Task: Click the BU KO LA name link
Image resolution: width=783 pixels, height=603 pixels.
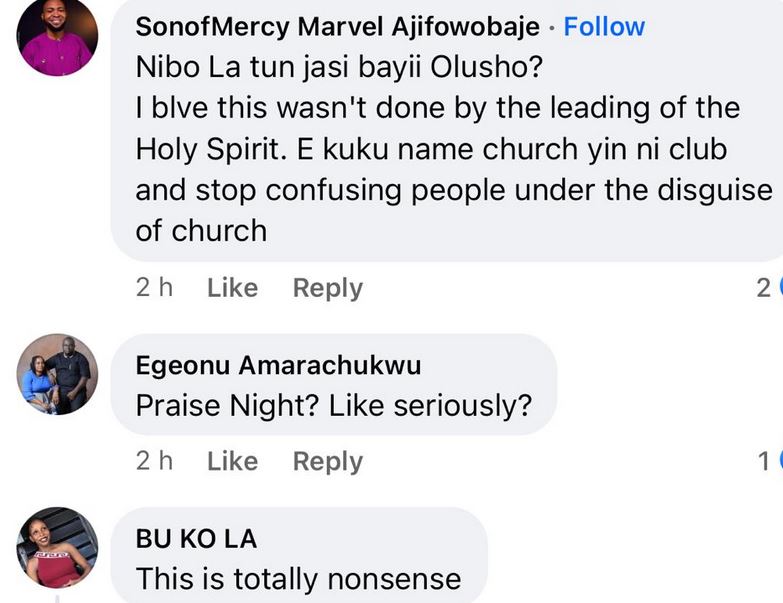Action: pyautogui.click(x=196, y=539)
